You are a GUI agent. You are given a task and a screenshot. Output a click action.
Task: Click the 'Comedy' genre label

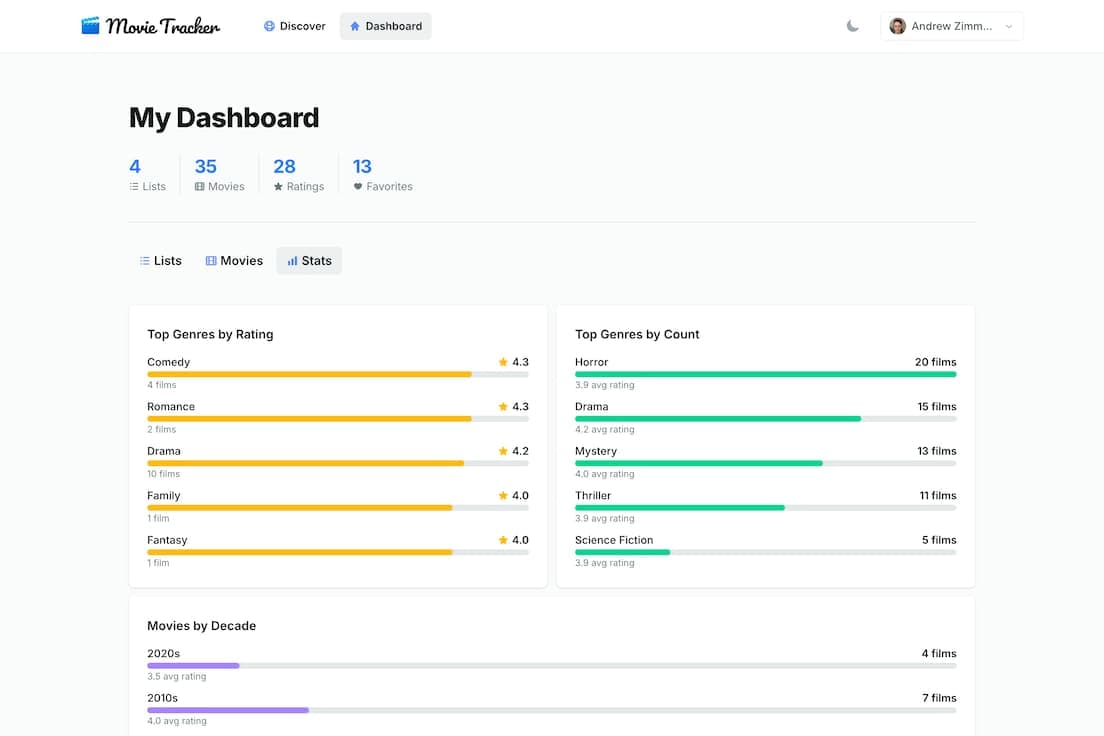point(168,362)
